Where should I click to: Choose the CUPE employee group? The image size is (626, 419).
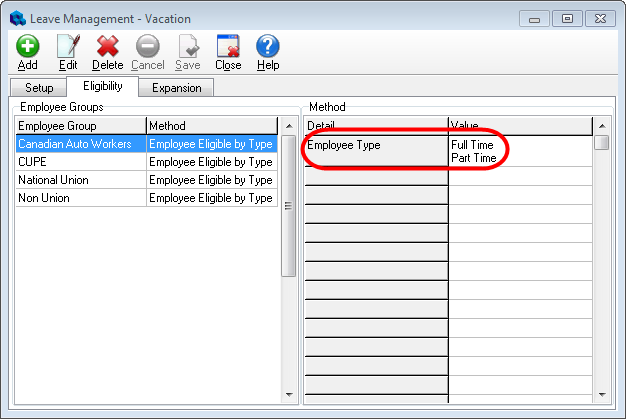[x=80, y=162]
